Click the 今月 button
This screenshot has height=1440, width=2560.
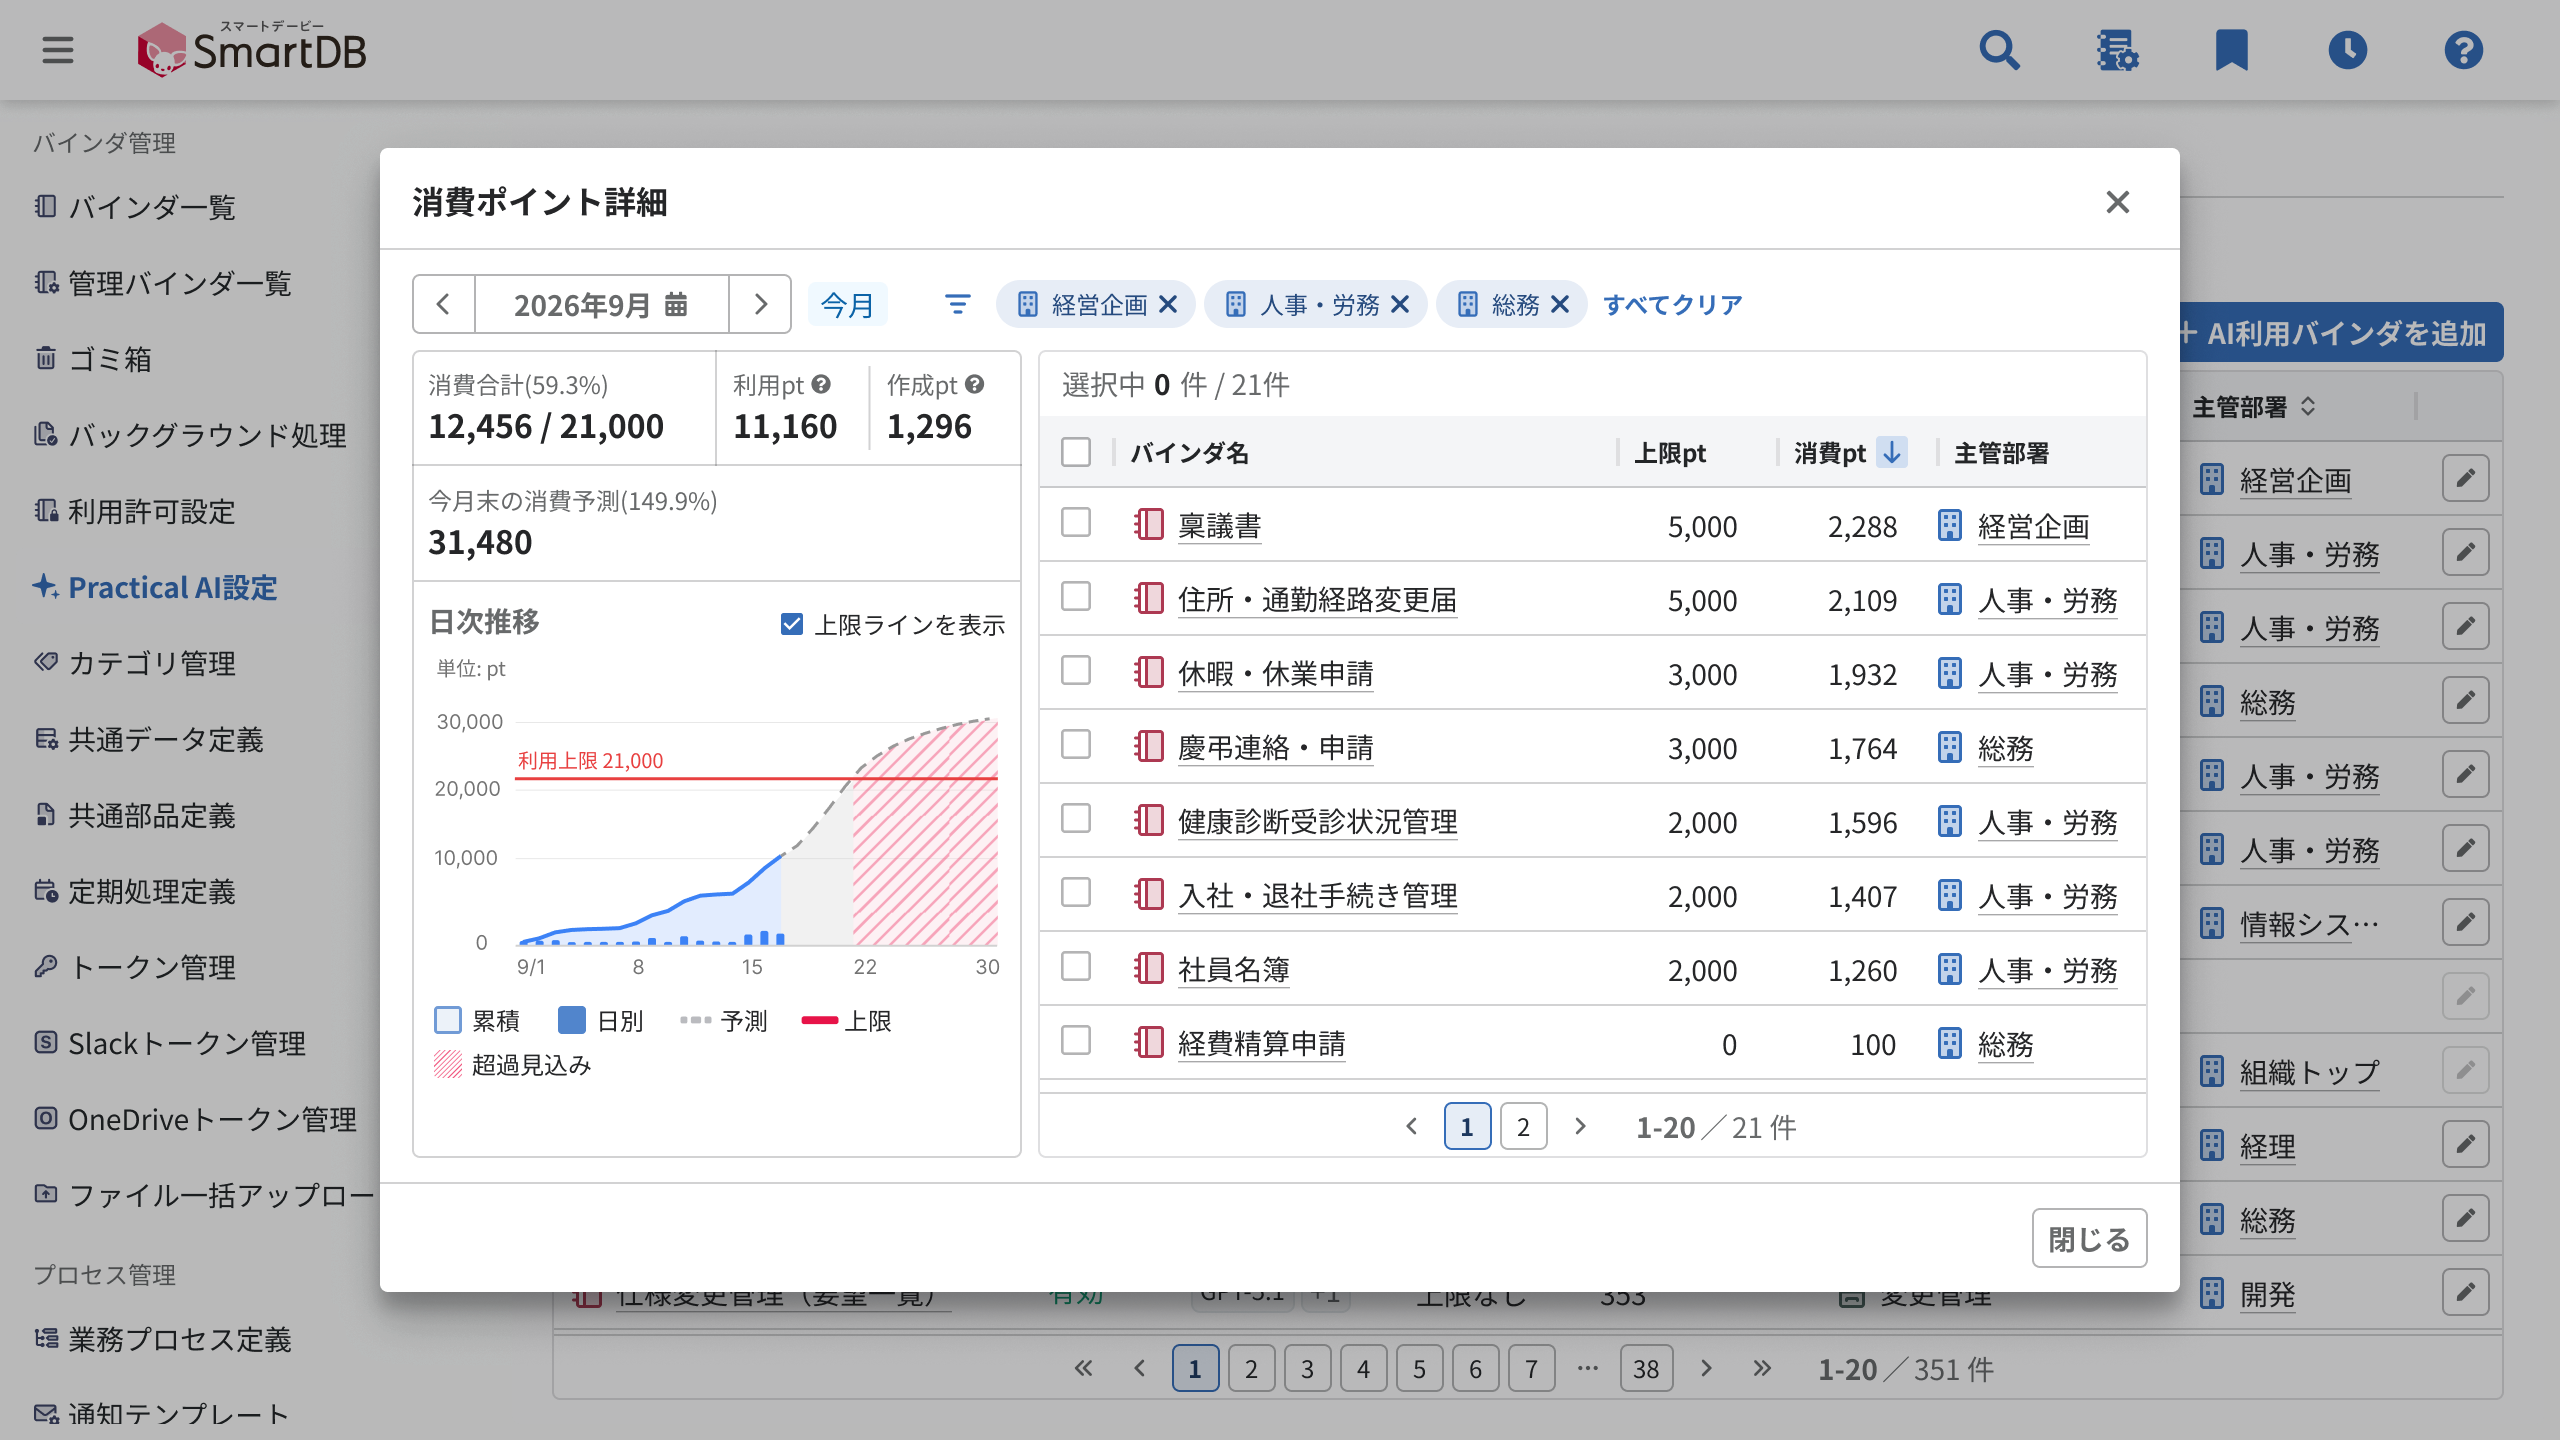pyautogui.click(x=848, y=304)
